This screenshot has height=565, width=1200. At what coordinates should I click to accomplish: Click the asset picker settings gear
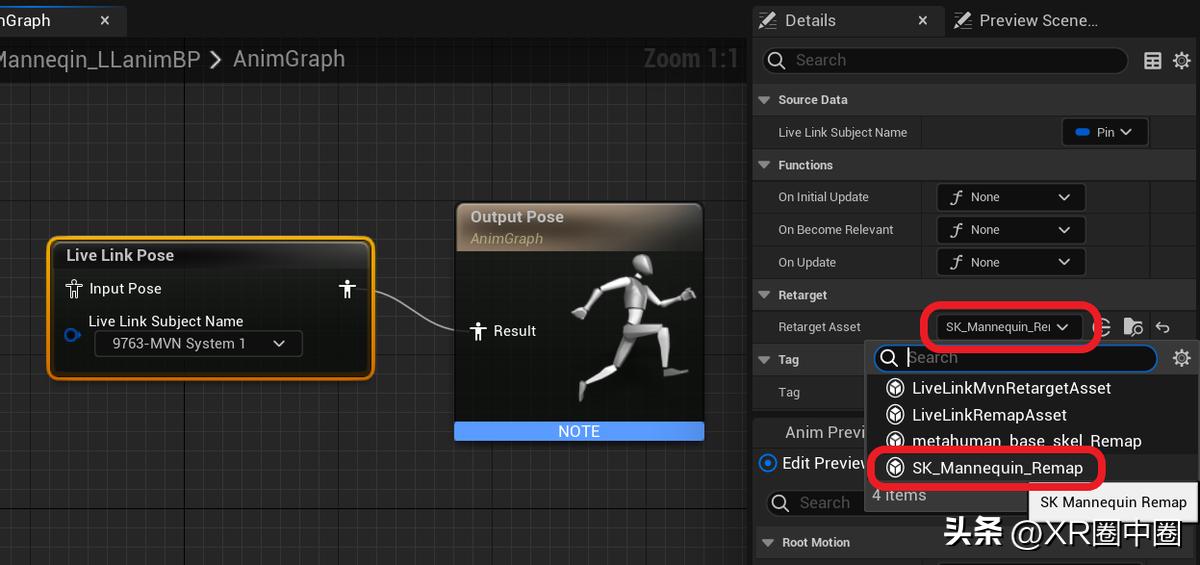pos(1181,358)
